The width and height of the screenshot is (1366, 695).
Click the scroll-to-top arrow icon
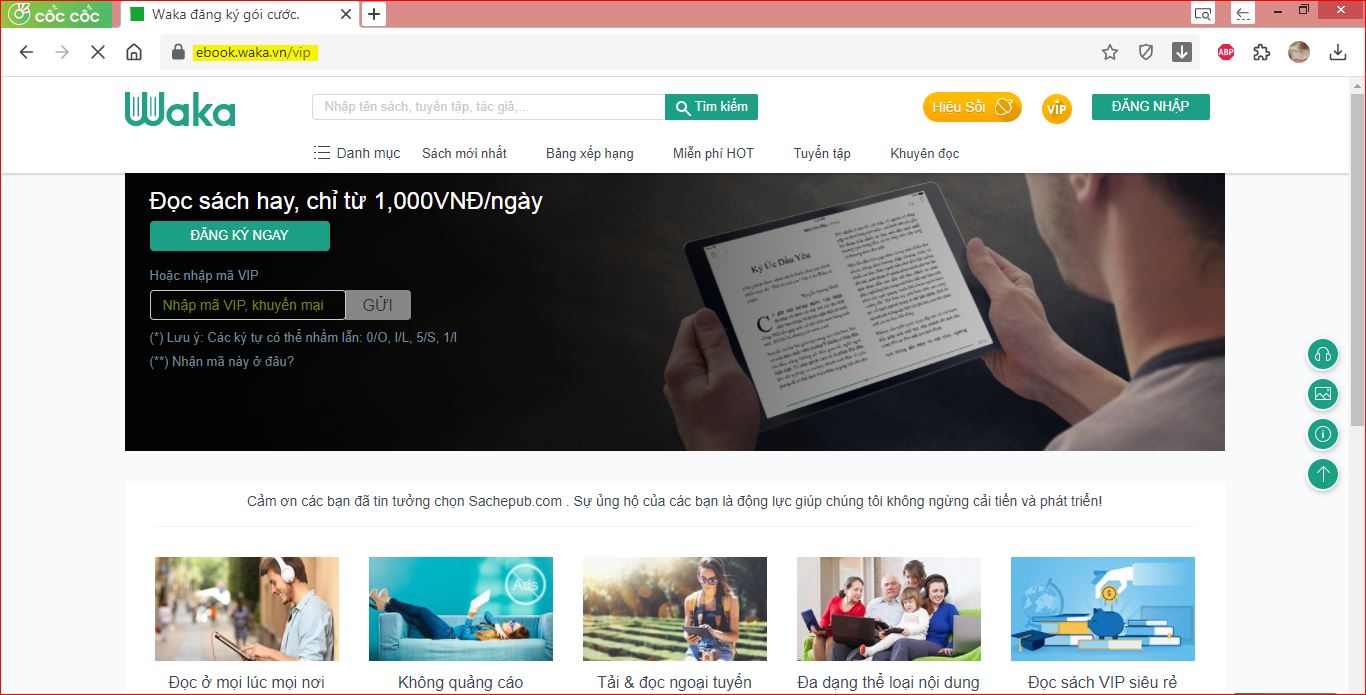click(x=1323, y=474)
